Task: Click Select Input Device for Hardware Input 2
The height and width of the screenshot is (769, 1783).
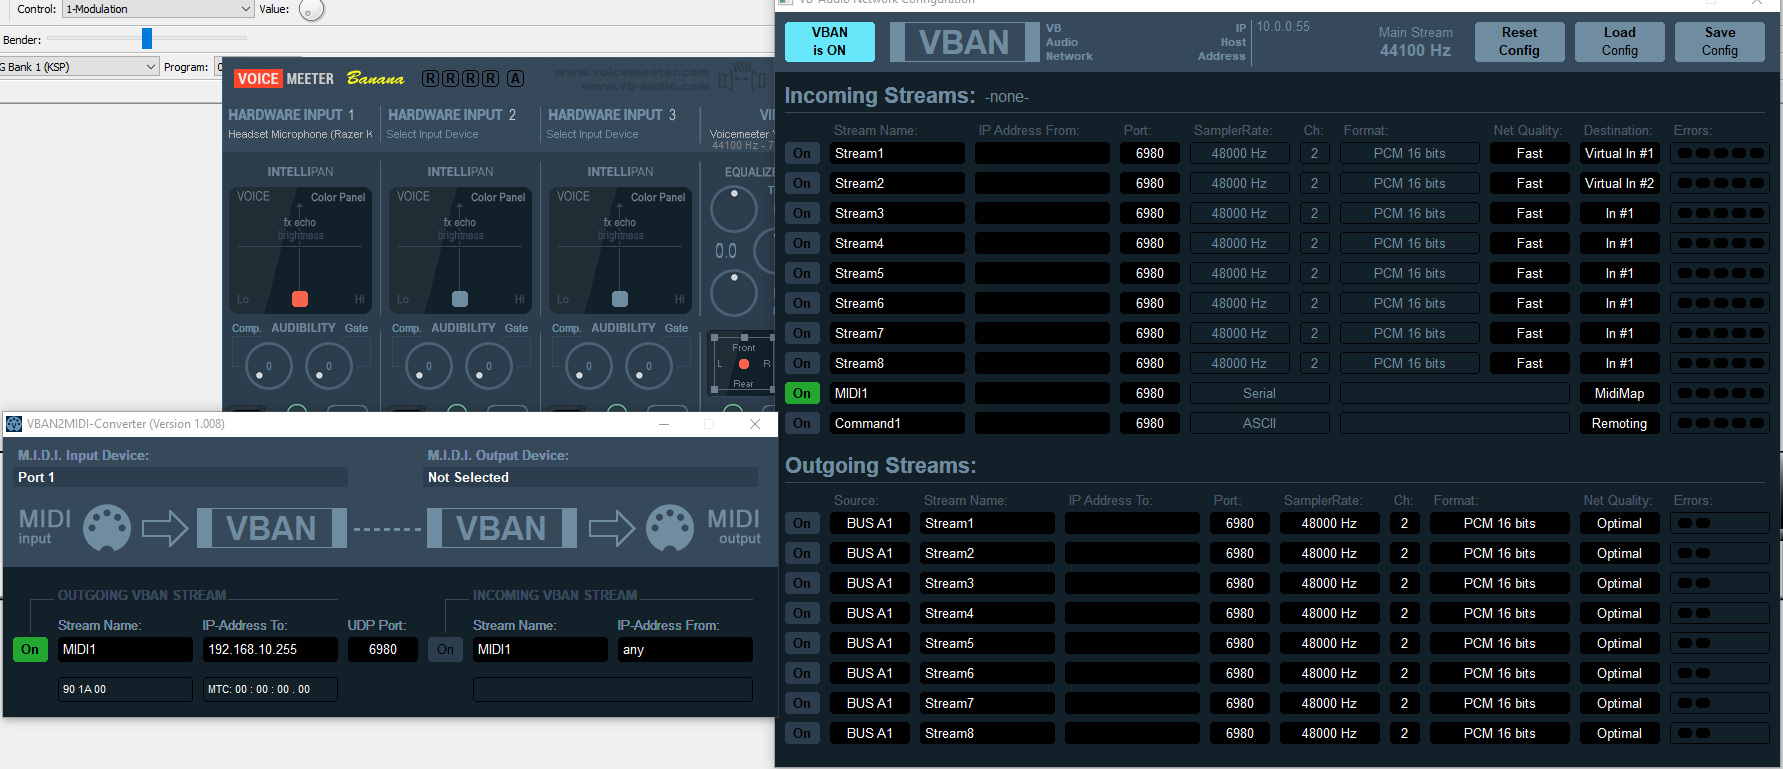Action: (432, 134)
